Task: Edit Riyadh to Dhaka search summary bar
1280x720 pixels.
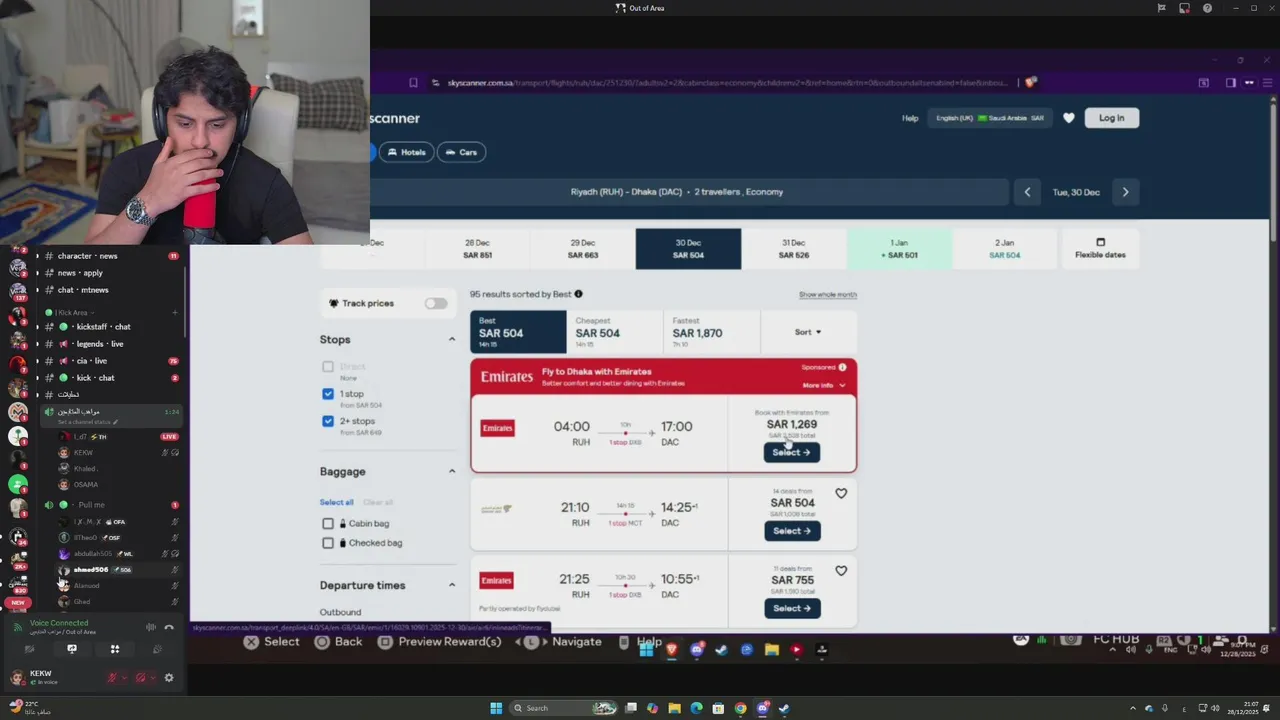Action: 677,192
